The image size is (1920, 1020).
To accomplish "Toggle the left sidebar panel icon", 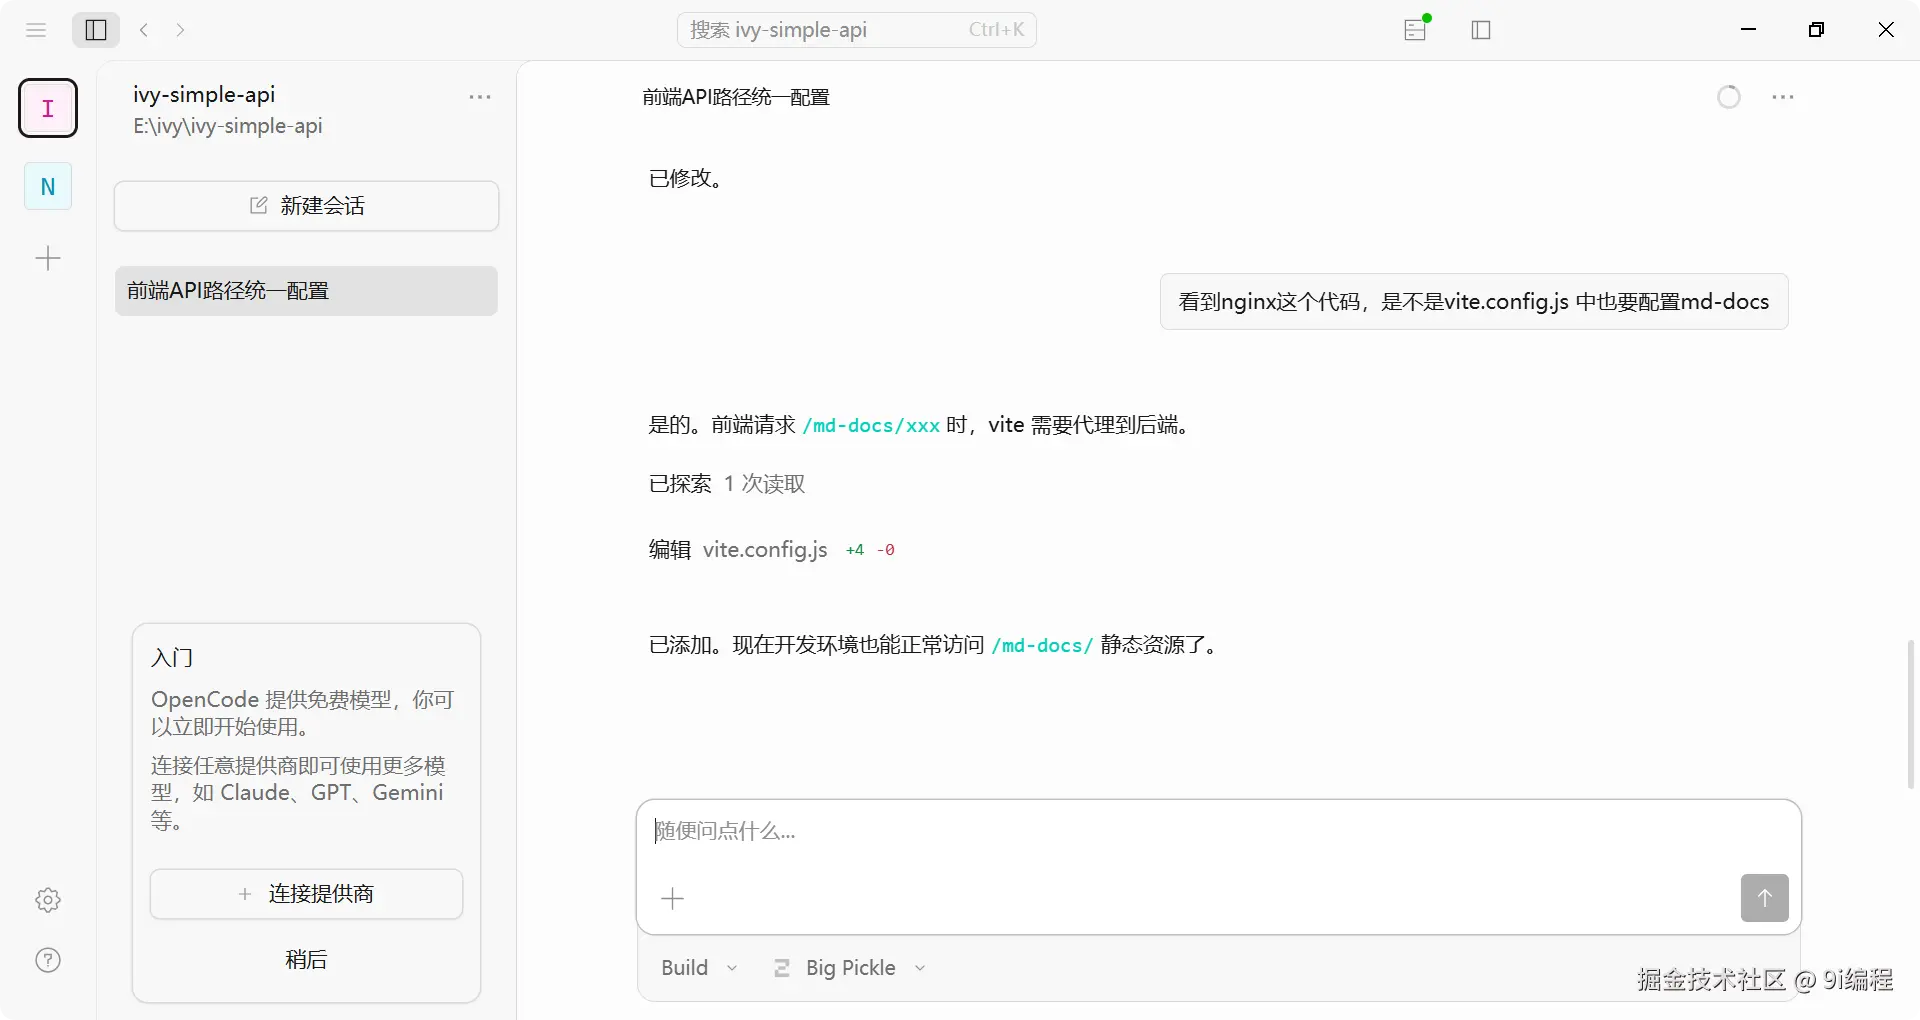I will click(96, 30).
